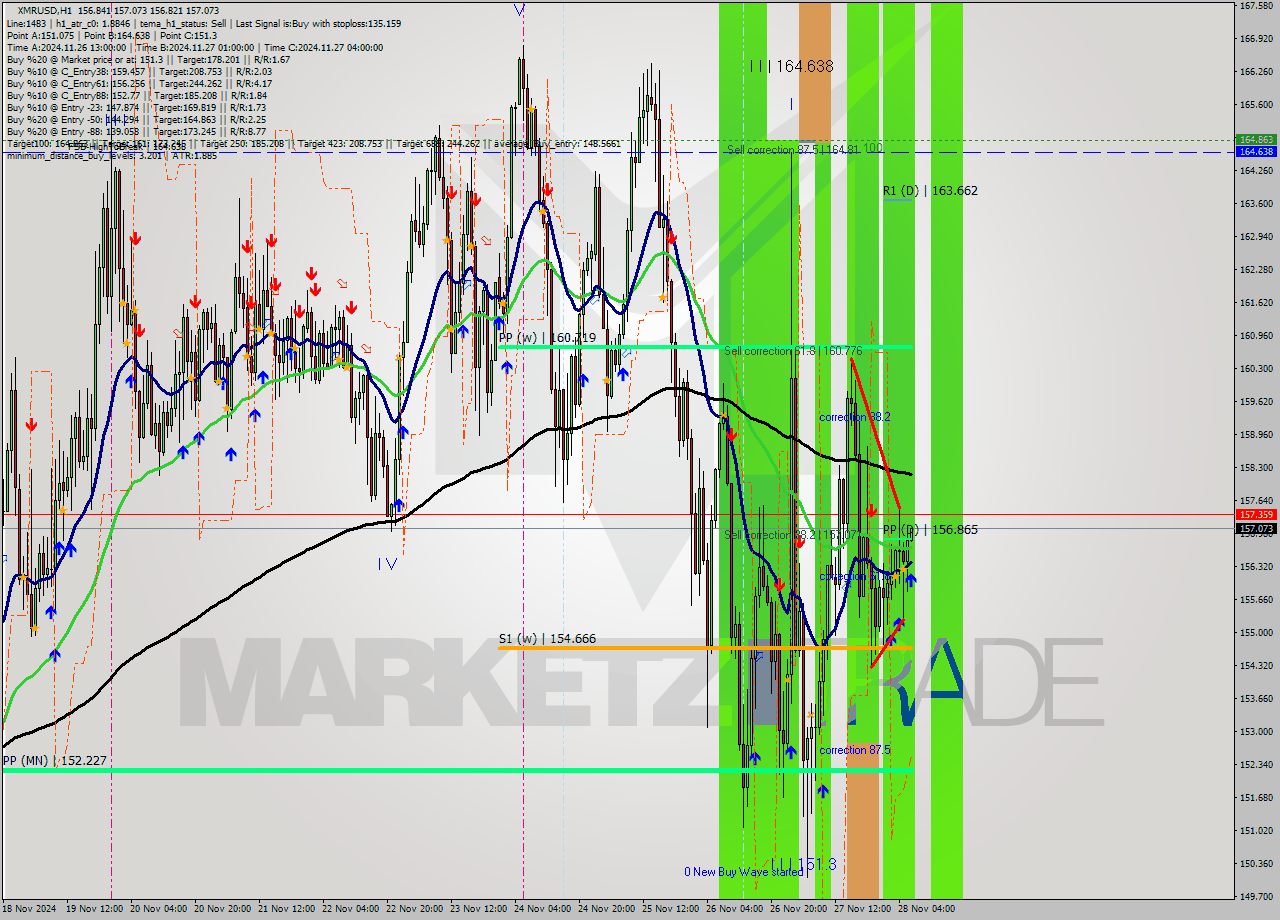Click the 151.680 value on price axis
The image size is (1280, 920).
1255,798
